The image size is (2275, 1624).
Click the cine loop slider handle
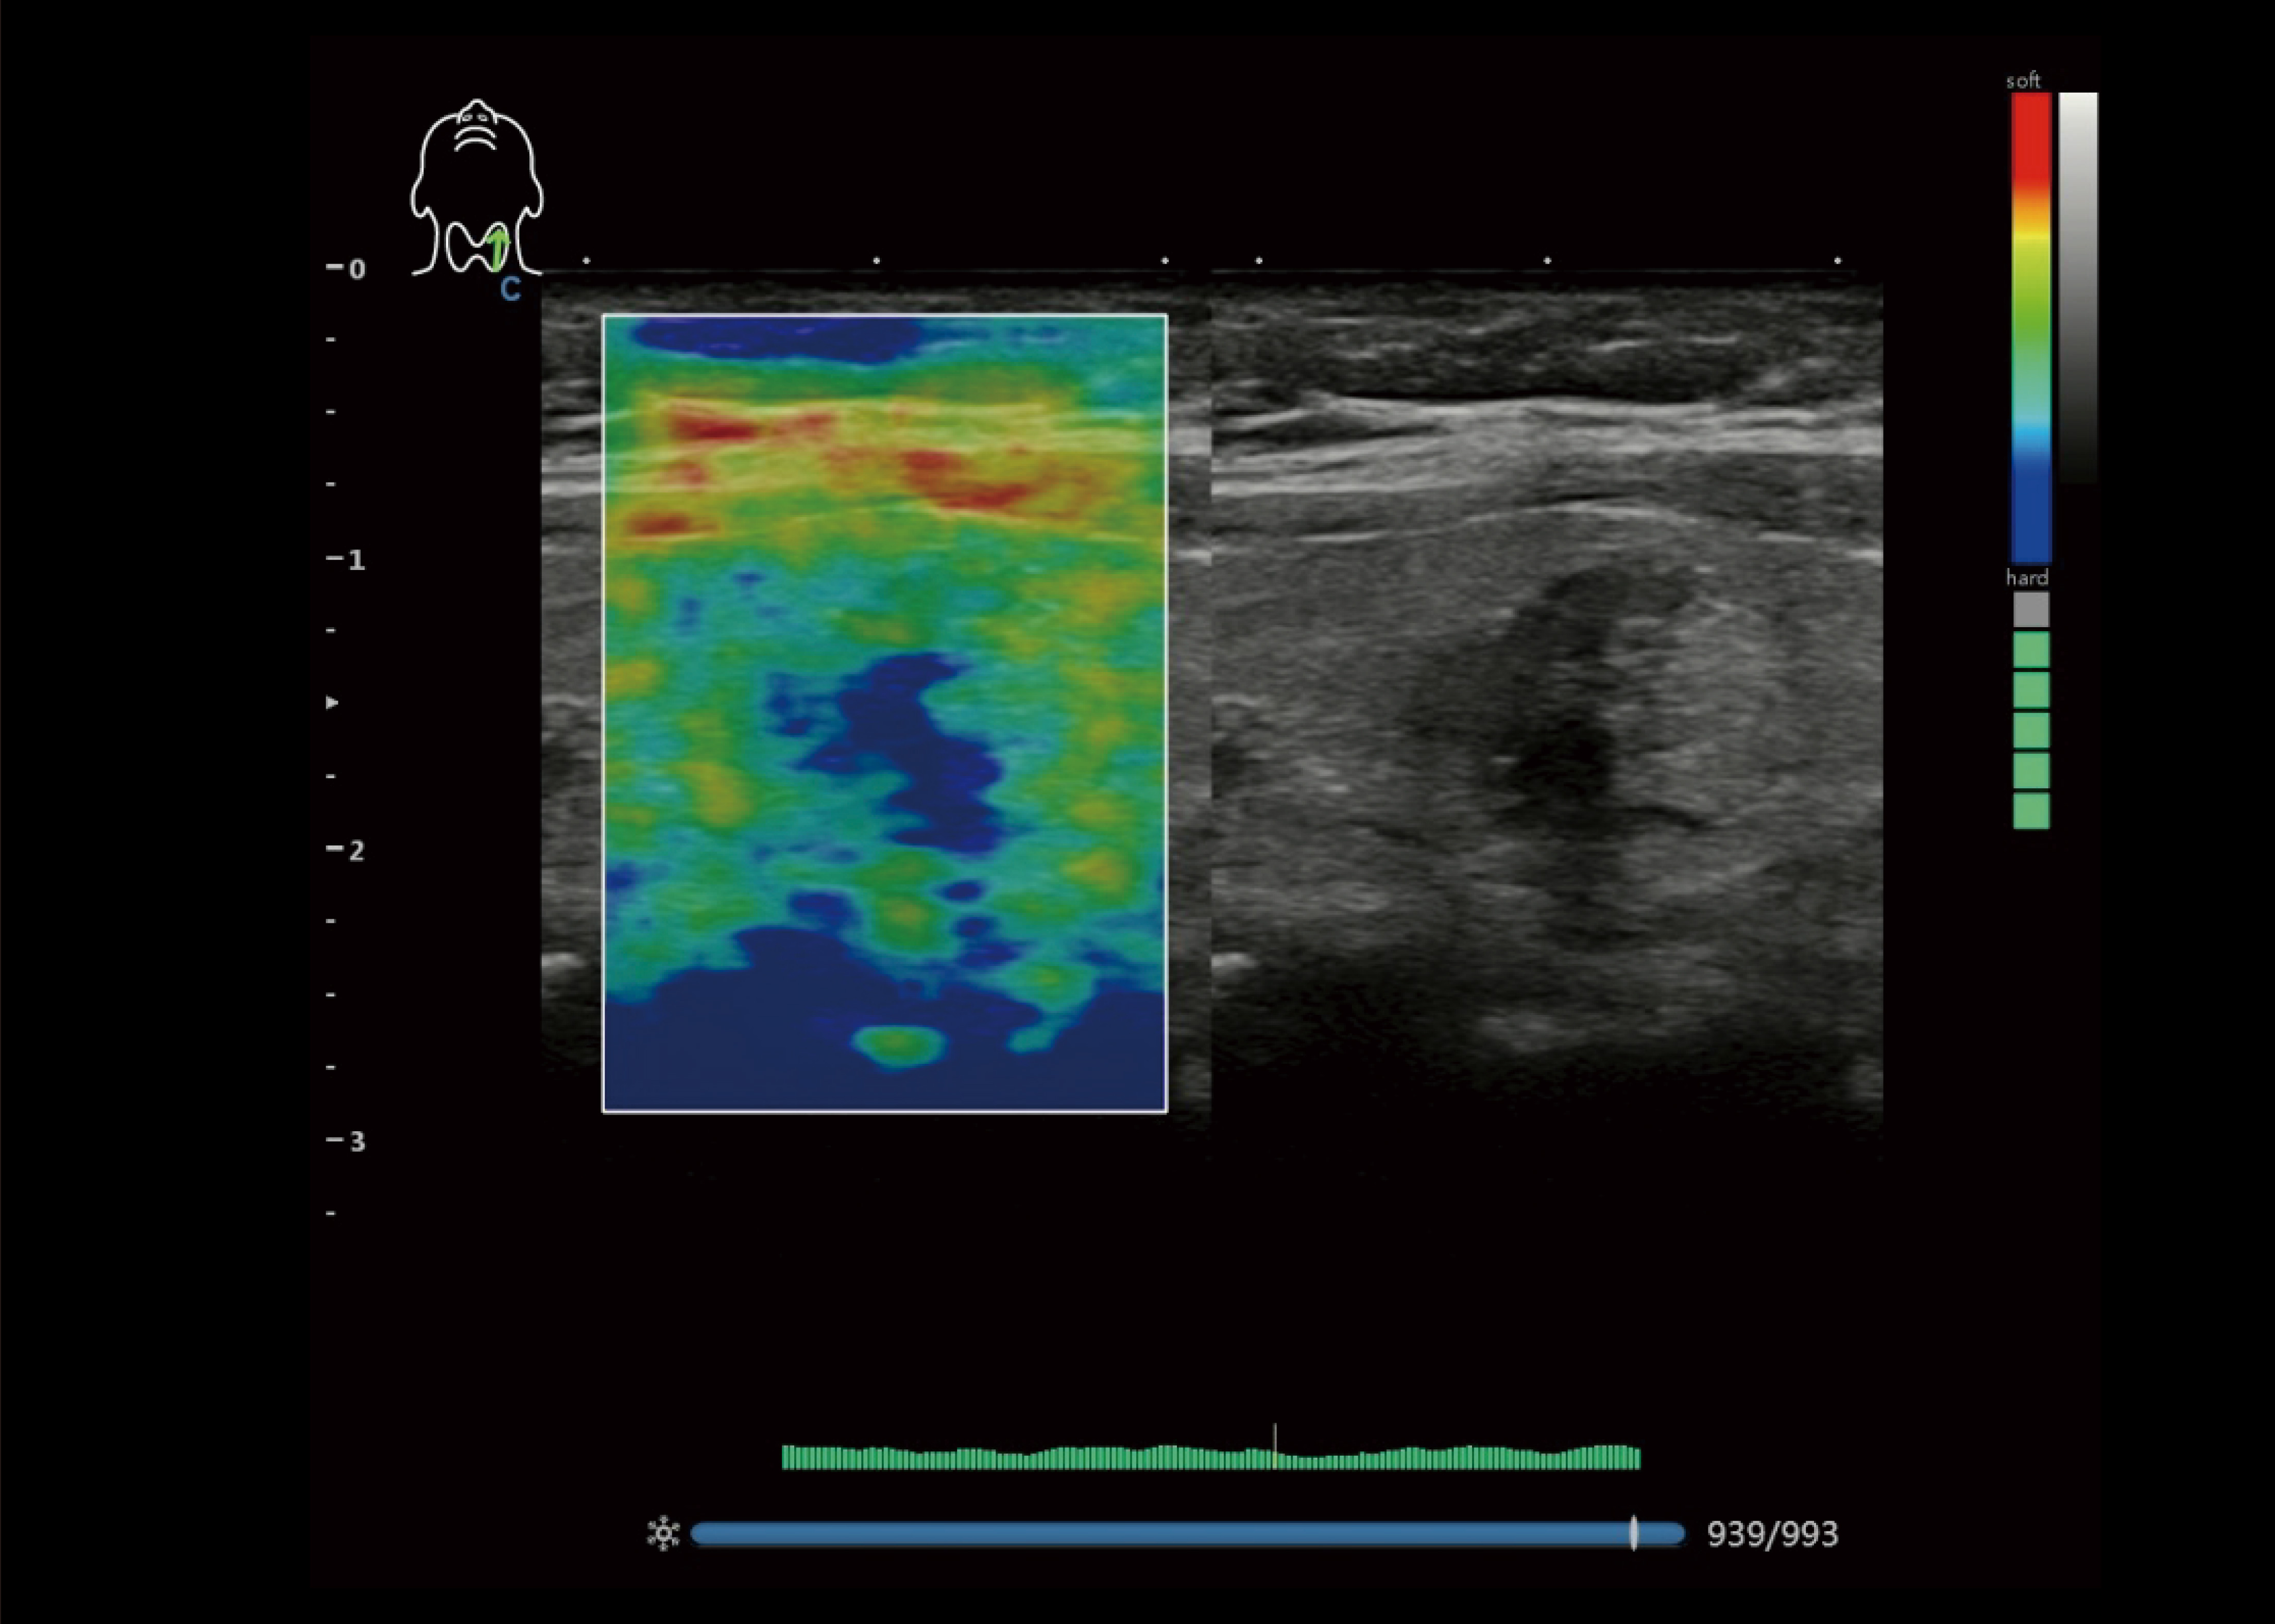point(1633,1533)
